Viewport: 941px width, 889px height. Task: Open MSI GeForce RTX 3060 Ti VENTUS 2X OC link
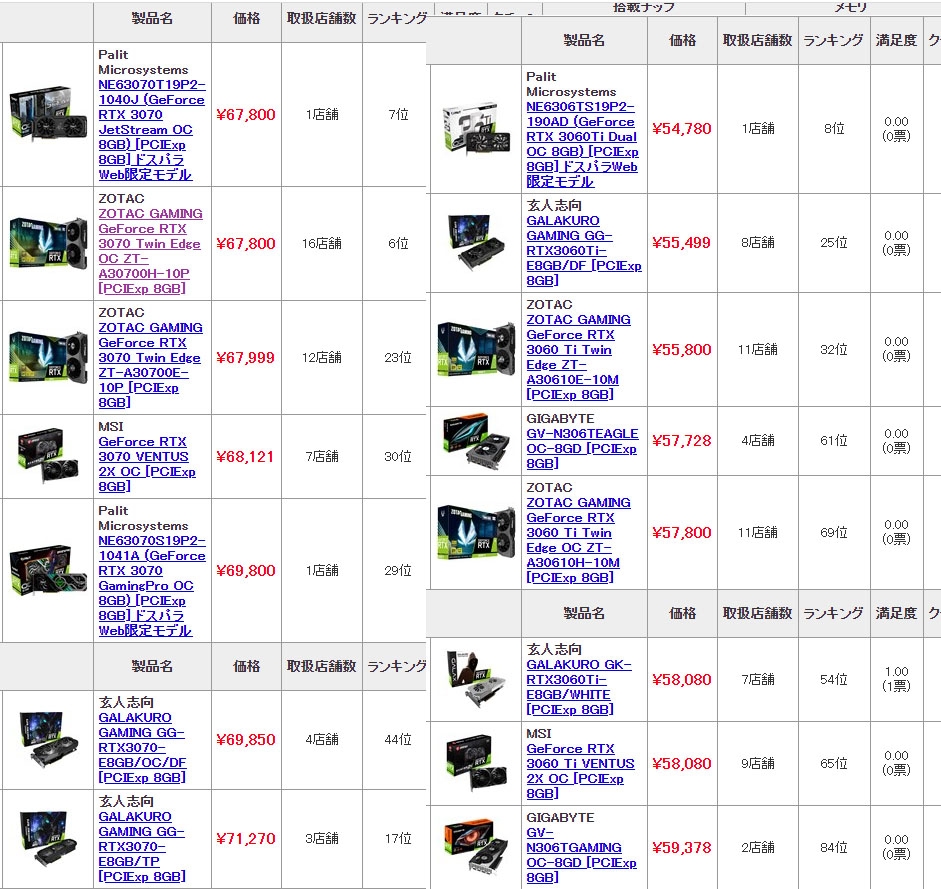[x=580, y=771]
